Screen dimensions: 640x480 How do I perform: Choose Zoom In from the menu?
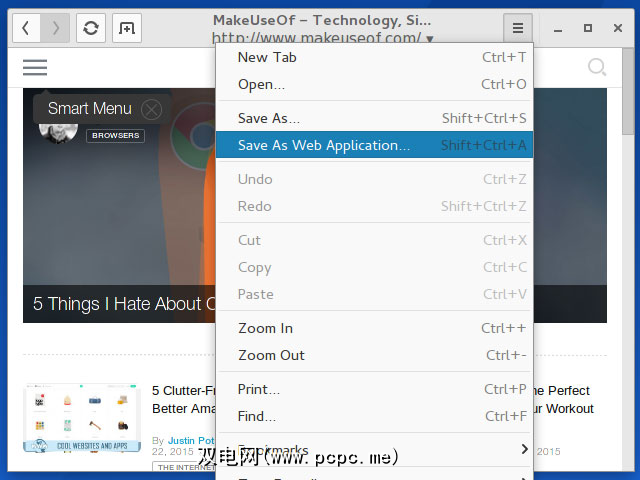(374, 328)
